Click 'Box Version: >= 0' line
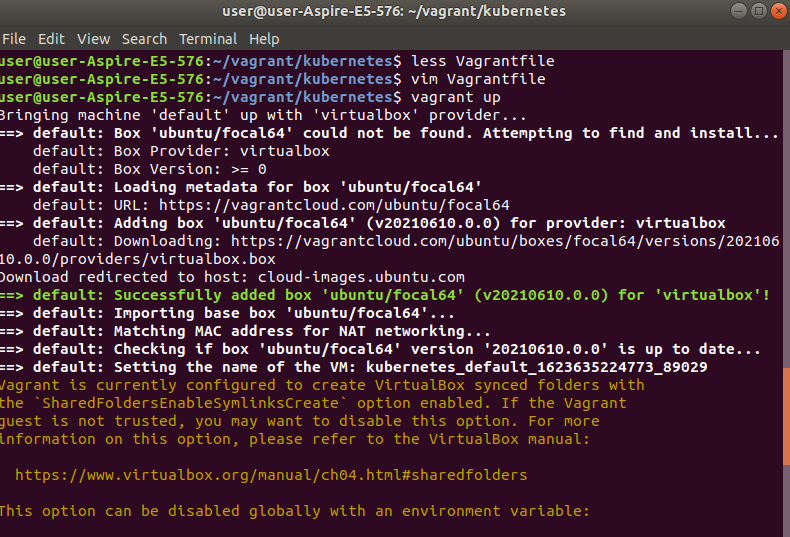This screenshot has height=537, width=790. [x=150, y=169]
